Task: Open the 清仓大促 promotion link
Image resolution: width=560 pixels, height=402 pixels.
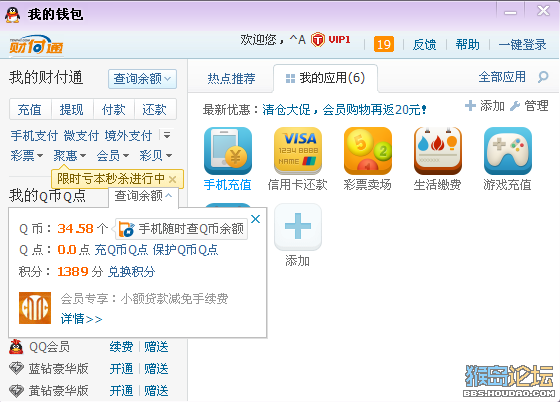Action: tap(344, 109)
